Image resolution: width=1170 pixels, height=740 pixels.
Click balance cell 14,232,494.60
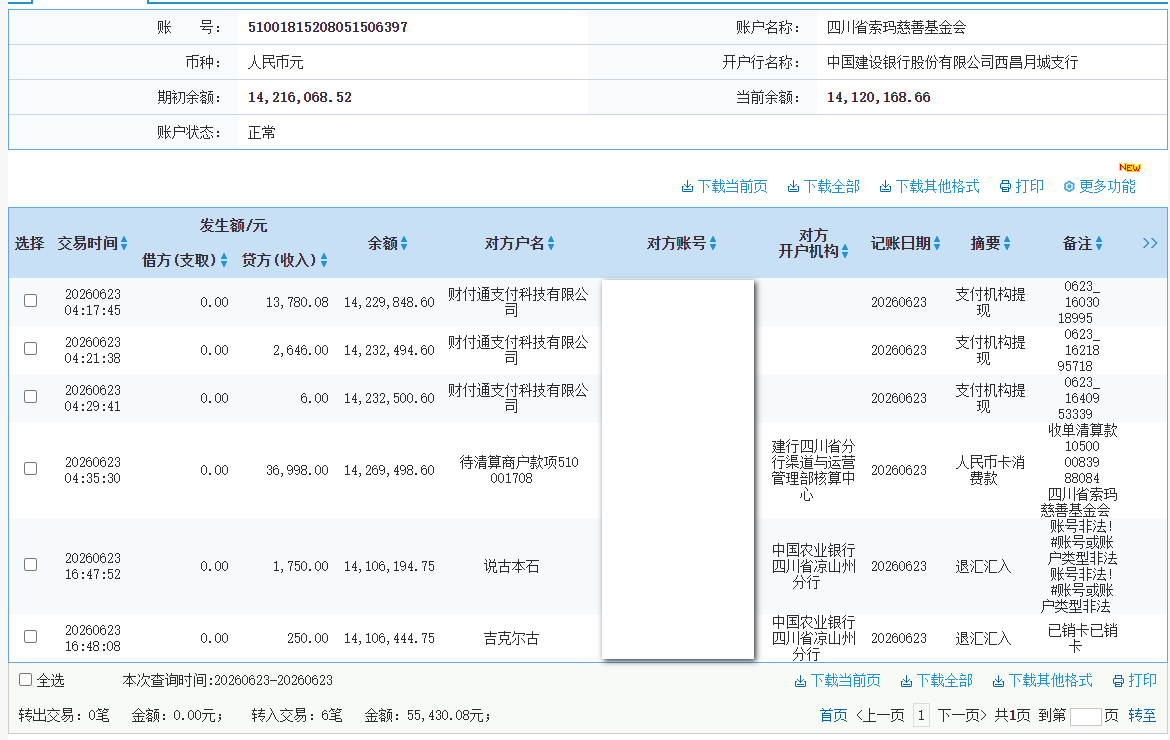pyautogui.click(x=389, y=350)
